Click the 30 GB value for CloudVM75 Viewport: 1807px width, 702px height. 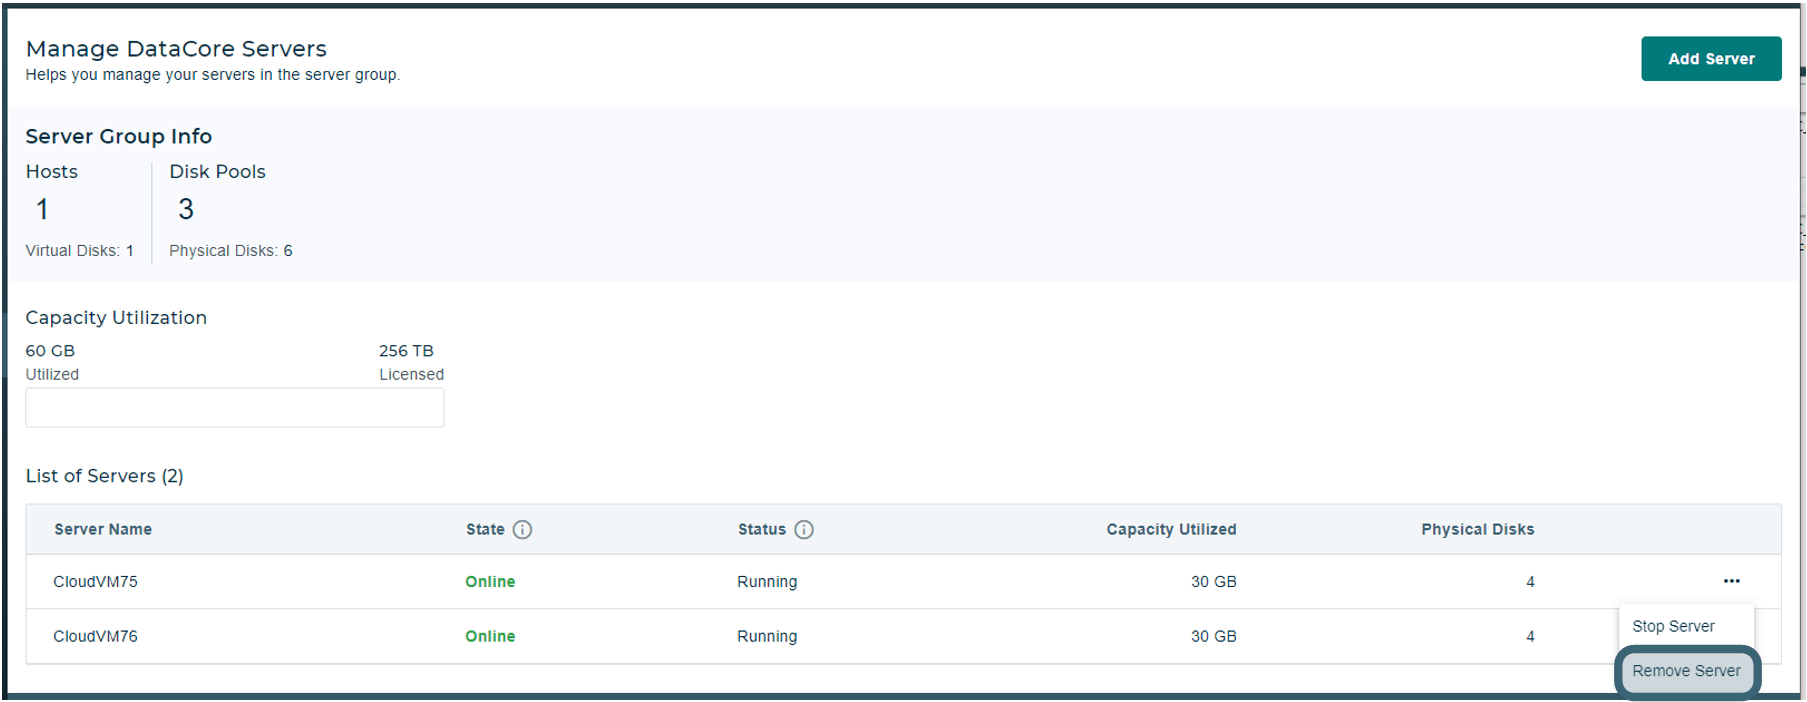point(1213,582)
